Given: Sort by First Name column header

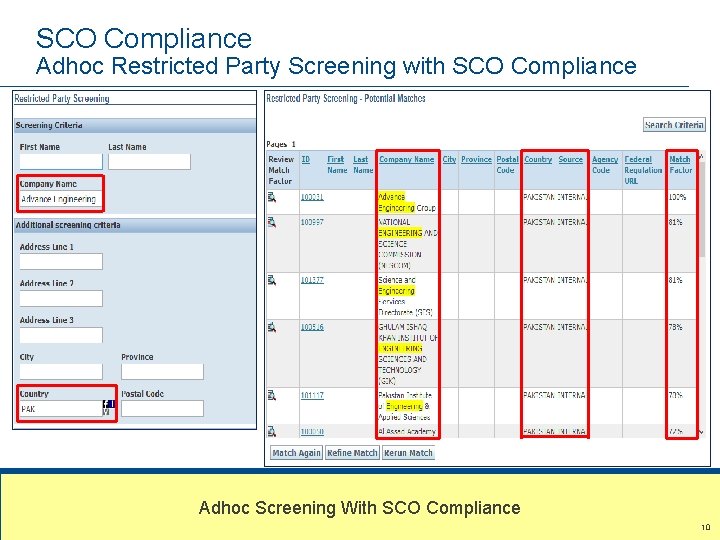Looking at the screenshot, I should (x=336, y=164).
